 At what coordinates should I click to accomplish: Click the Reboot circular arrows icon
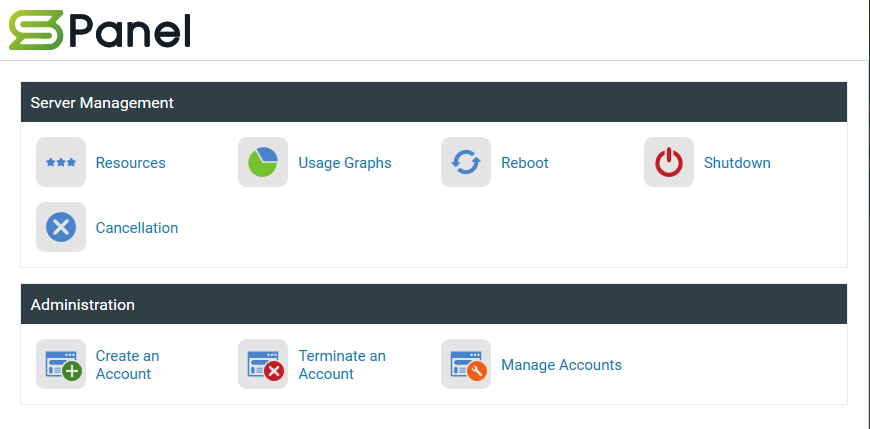point(466,162)
